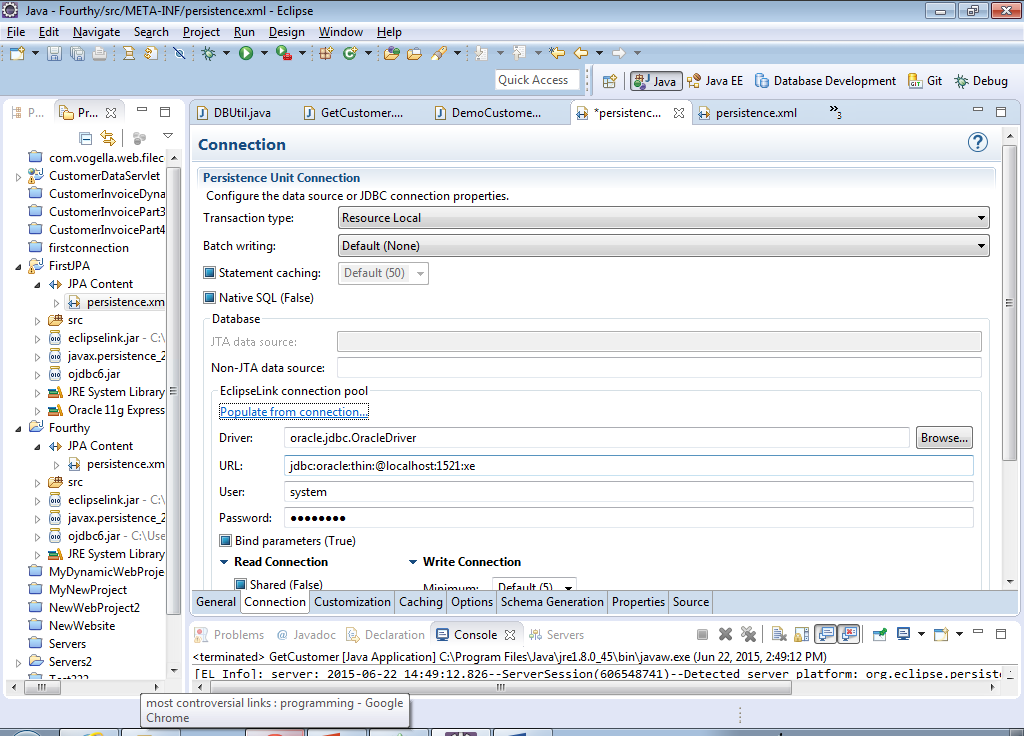Click Remove Launch icon in Console
The image size is (1024, 736).
click(725, 634)
